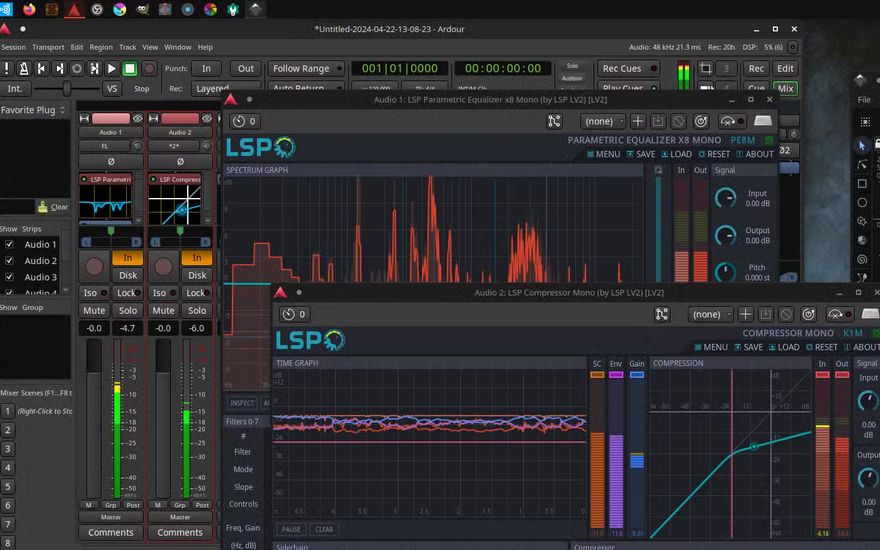The height and width of the screenshot is (550, 880).
Task: Open Audio 1 Grp group selector
Action: [x=111, y=505]
